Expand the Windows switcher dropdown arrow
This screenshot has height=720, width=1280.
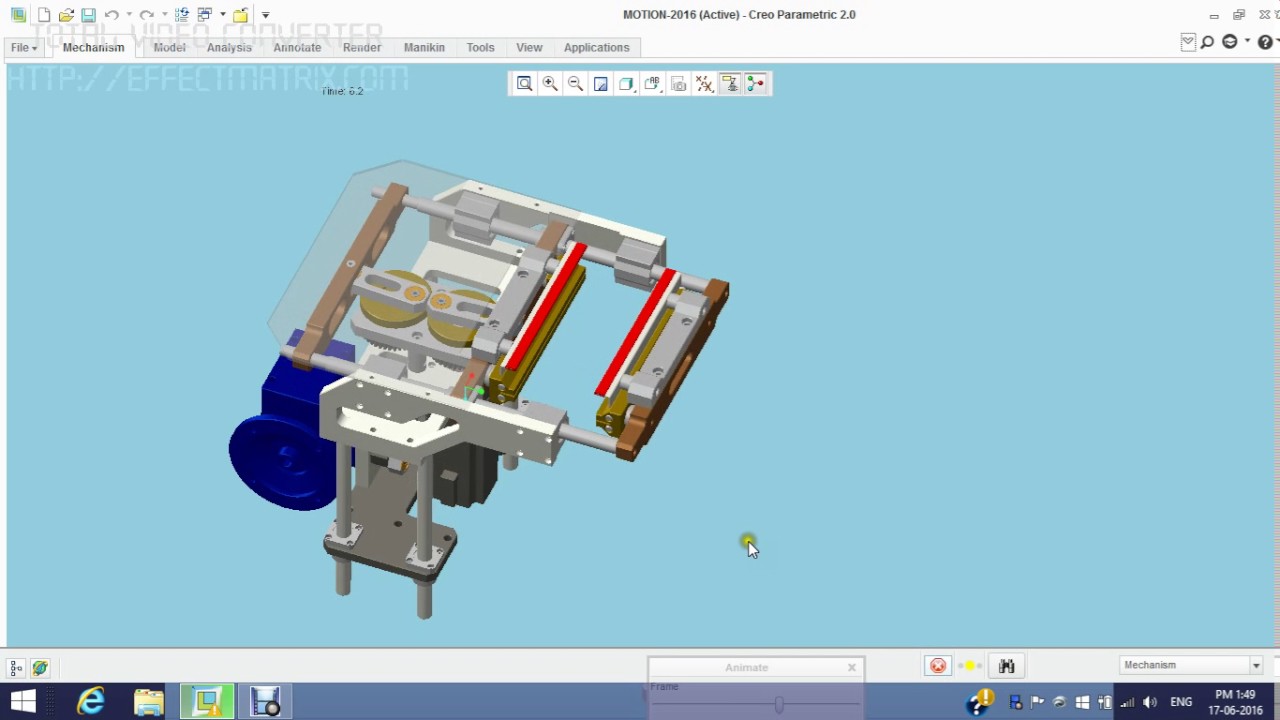pos(222,15)
